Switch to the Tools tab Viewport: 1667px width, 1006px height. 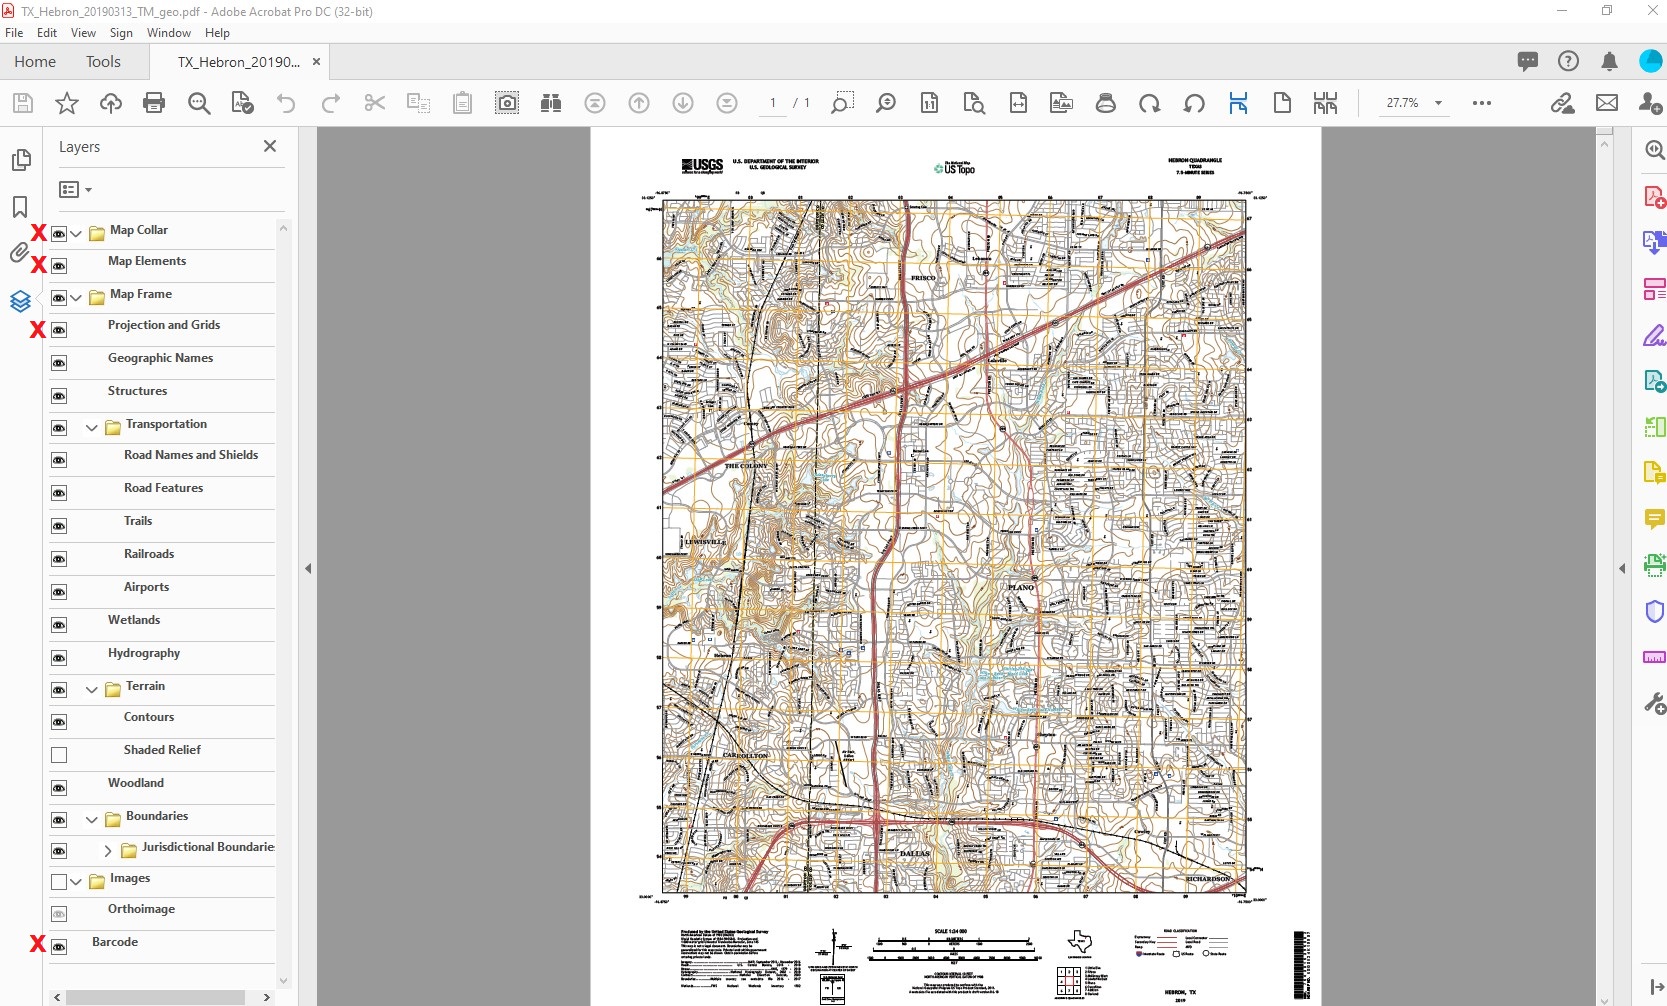(x=104, y=61)
